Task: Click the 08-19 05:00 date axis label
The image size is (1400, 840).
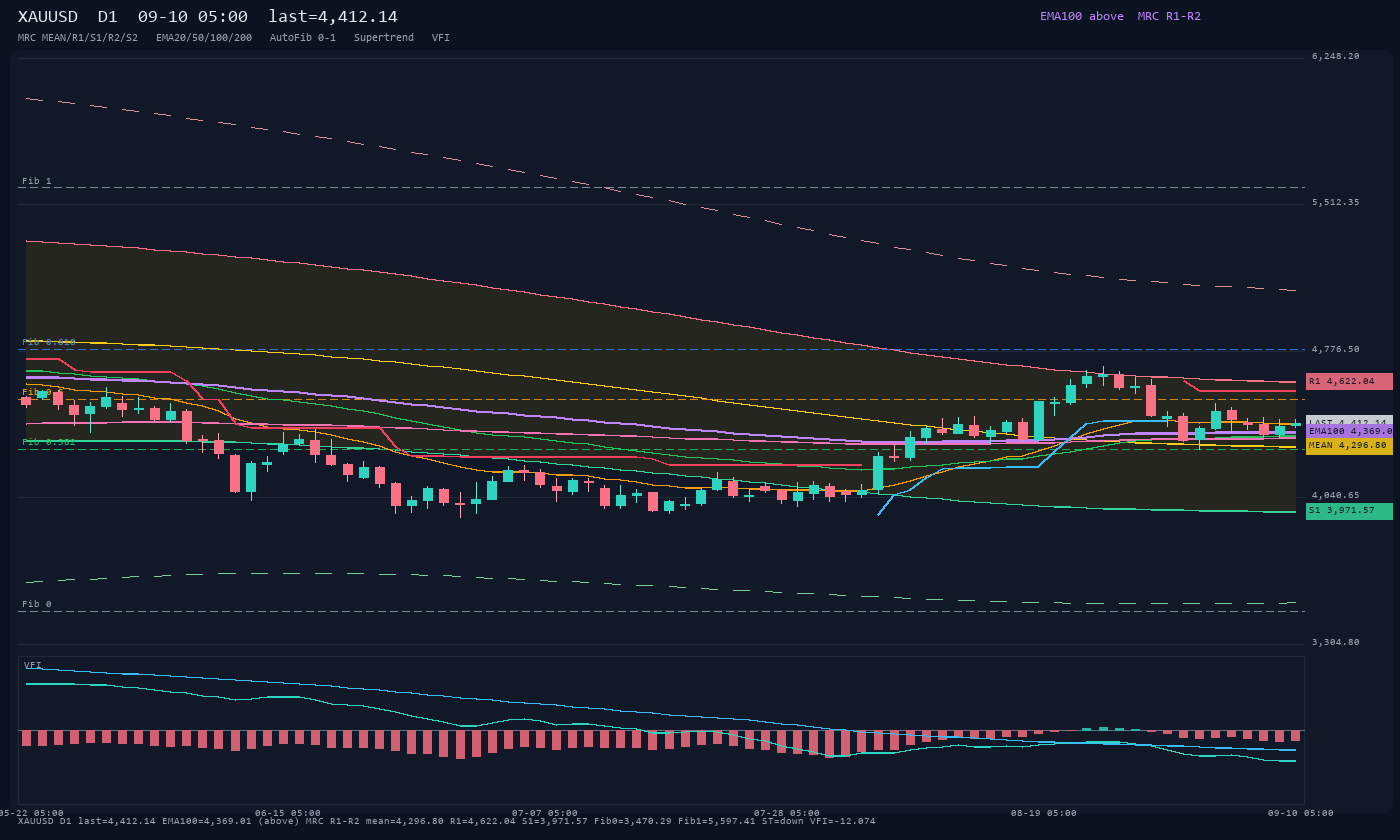Action: (1044, 813)
